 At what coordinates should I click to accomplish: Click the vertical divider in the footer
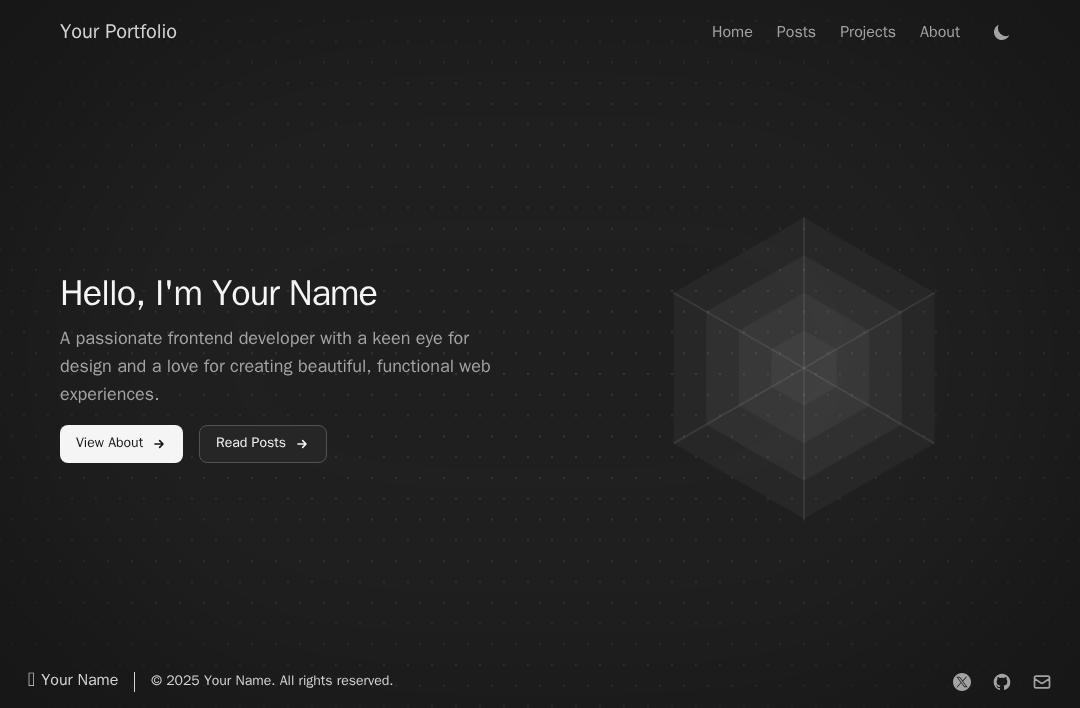tap(135, 681)
